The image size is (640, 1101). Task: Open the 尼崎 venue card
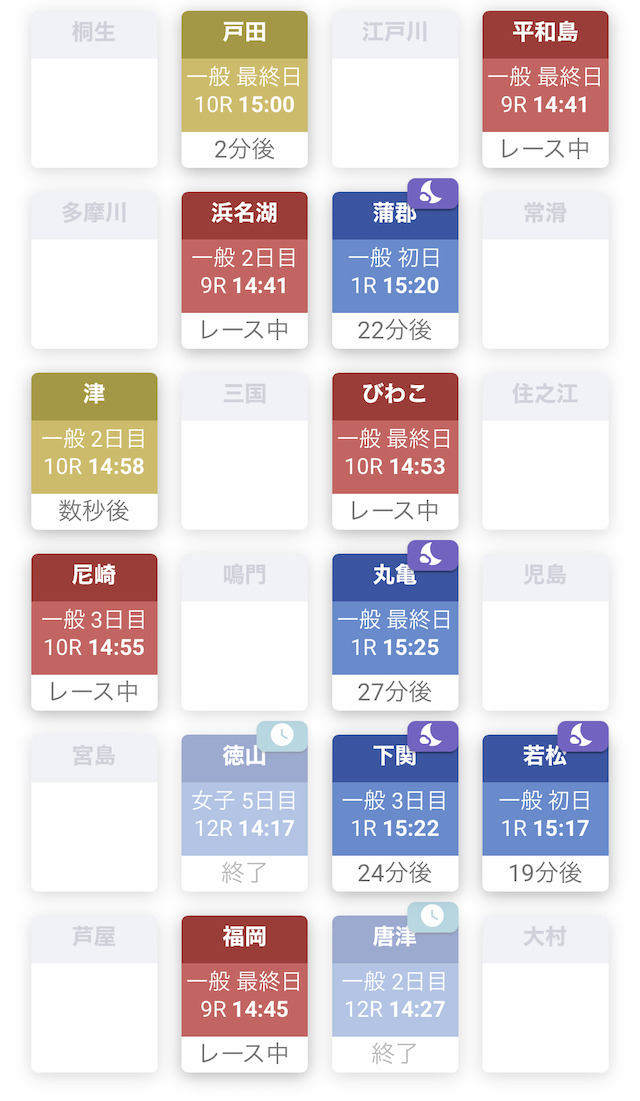click(x=94, y=632)
